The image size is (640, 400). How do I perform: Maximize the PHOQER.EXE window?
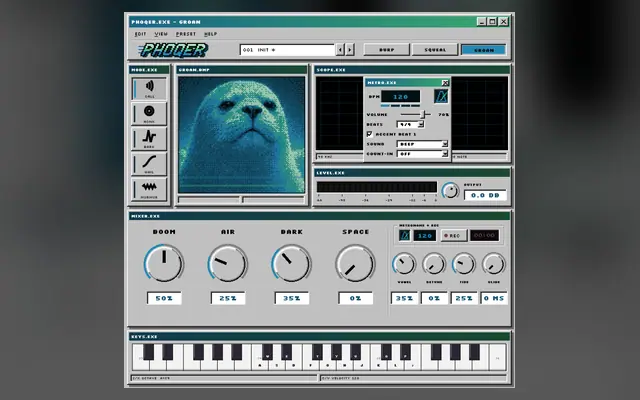pos(493,22)
